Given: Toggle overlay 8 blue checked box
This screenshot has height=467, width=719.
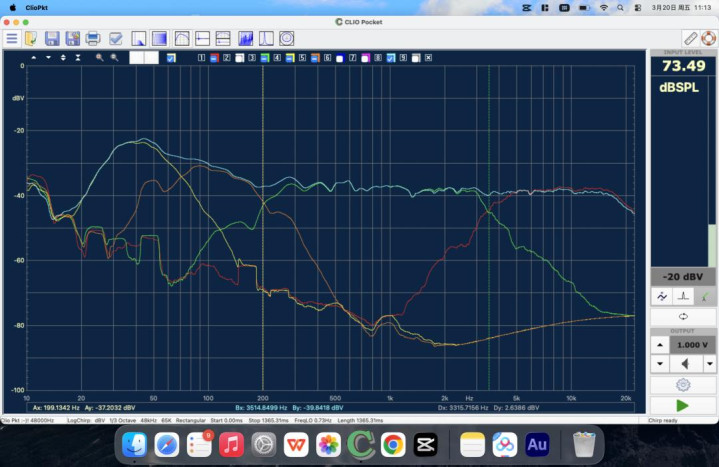Looking at the screenshot, I should pyautogui.click(x=391, y=58).
